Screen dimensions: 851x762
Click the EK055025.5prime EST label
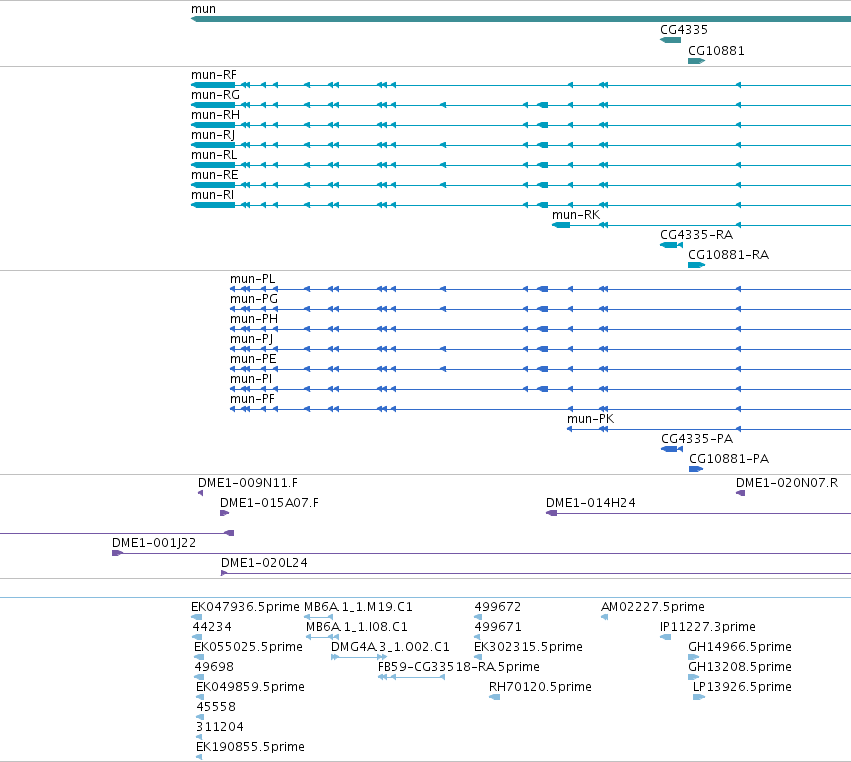tap(248, 646)
